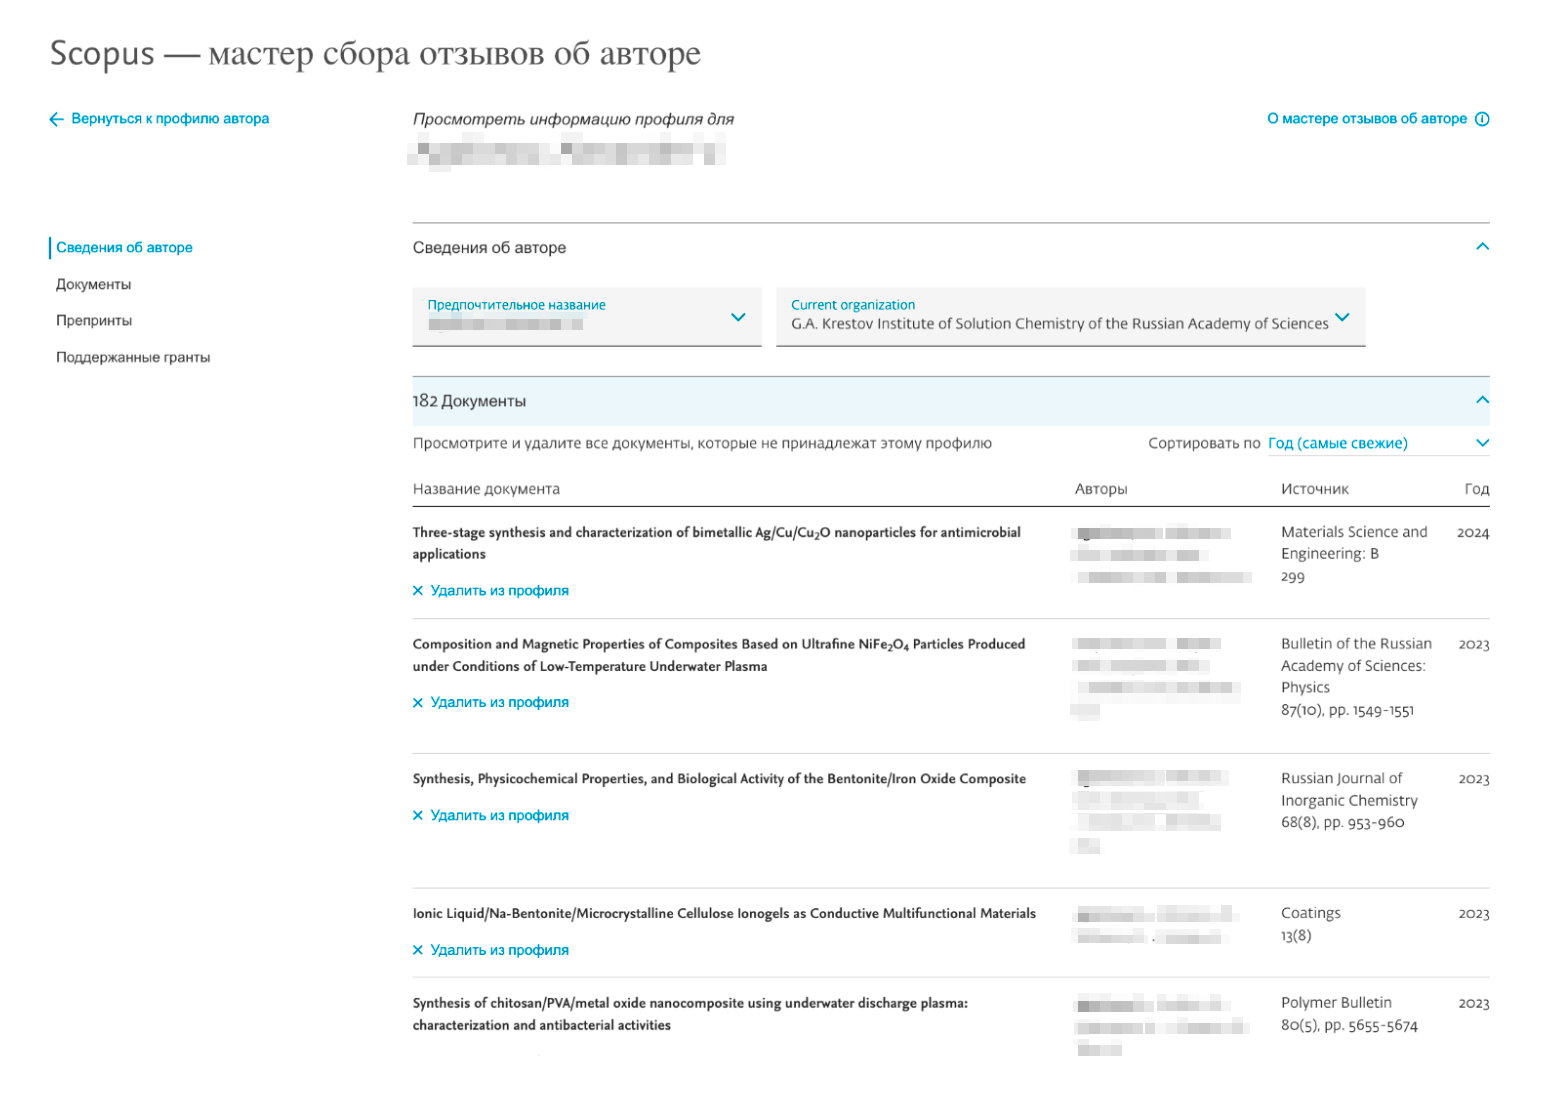Click the Composition and Magnetic Properties title

pyautogui.click(x=718, y=656)
